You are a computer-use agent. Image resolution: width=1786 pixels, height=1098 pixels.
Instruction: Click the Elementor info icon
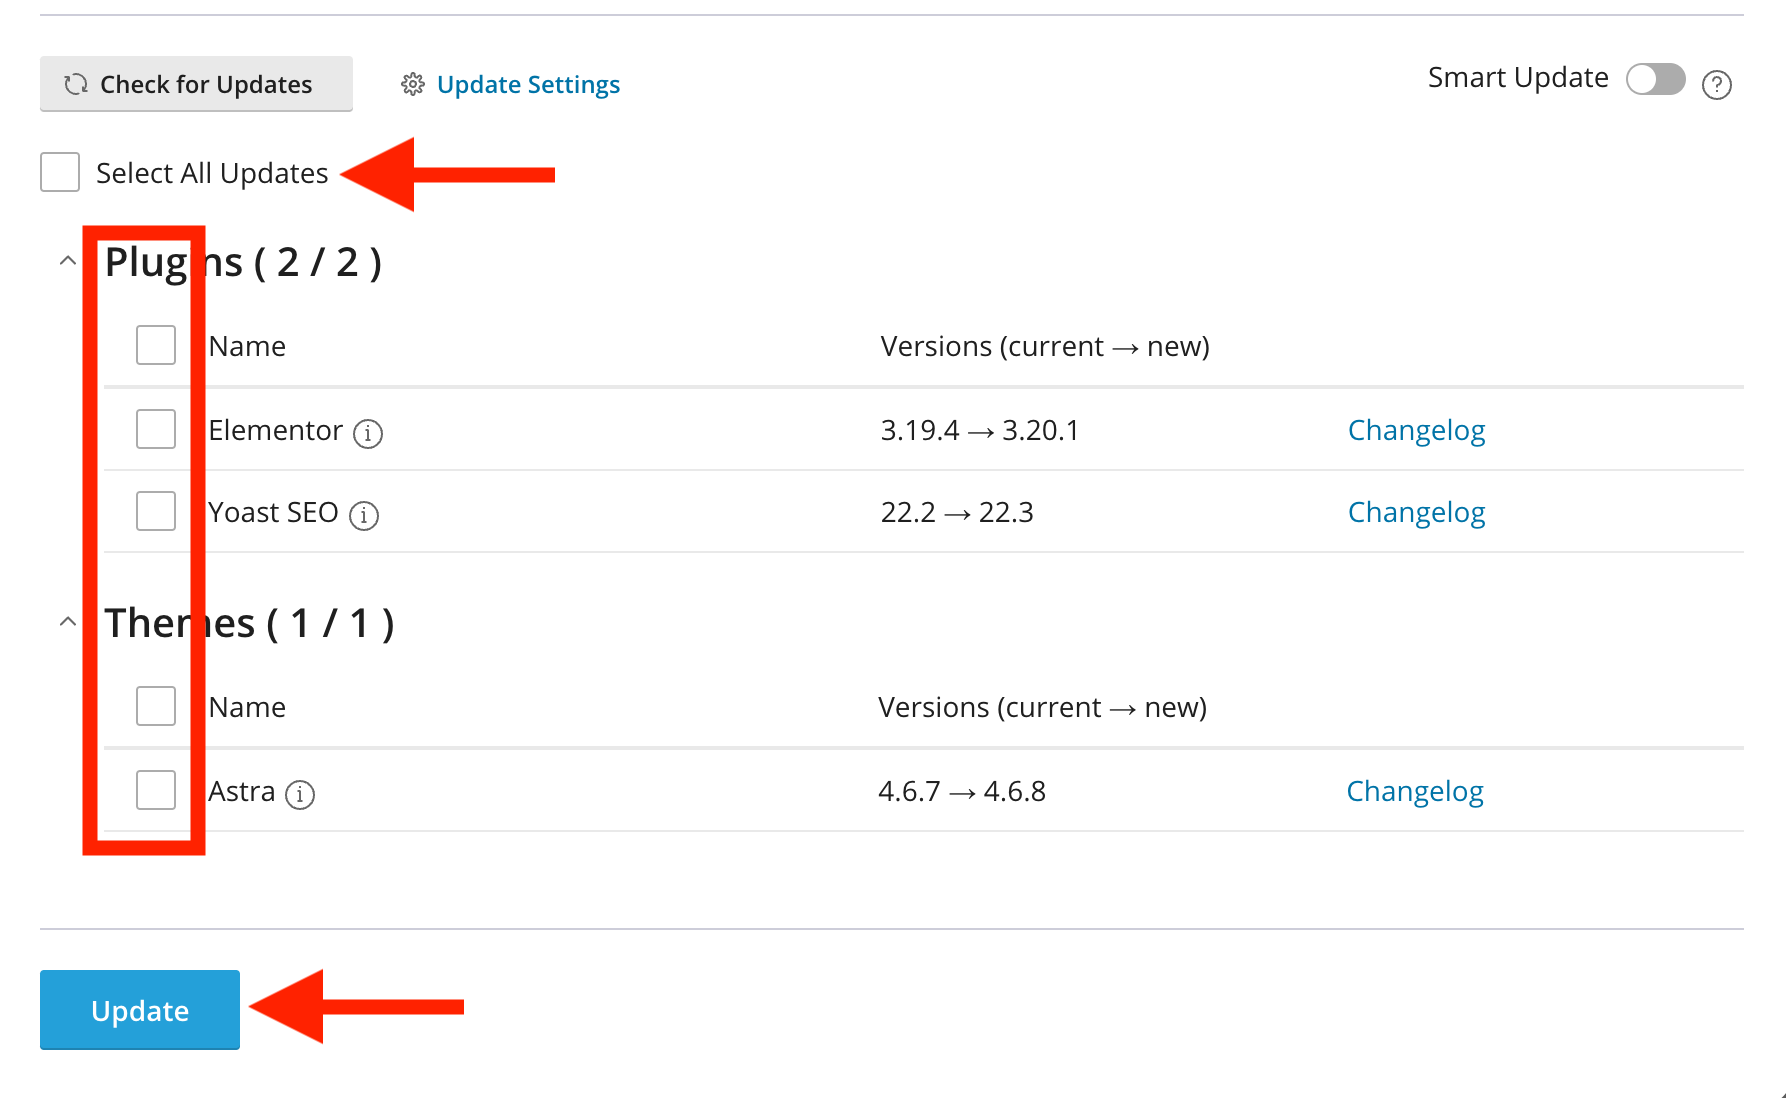point(368,433)
